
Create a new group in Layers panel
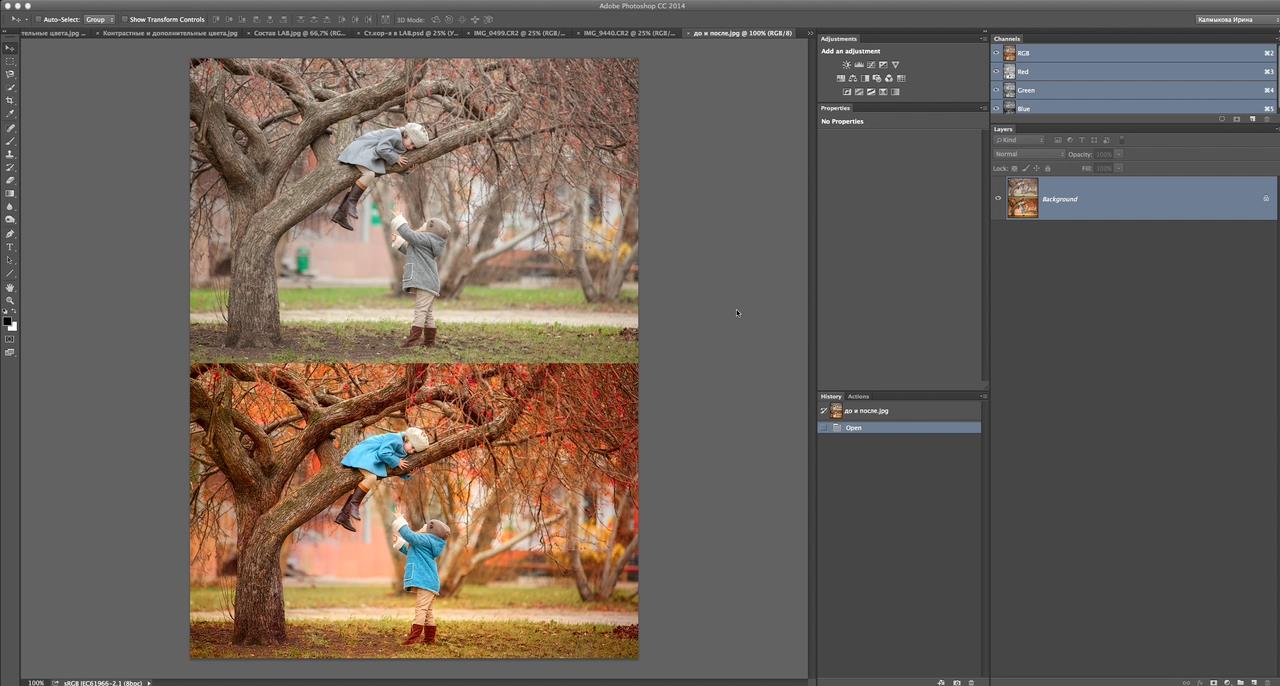[x=1240, y=682]
